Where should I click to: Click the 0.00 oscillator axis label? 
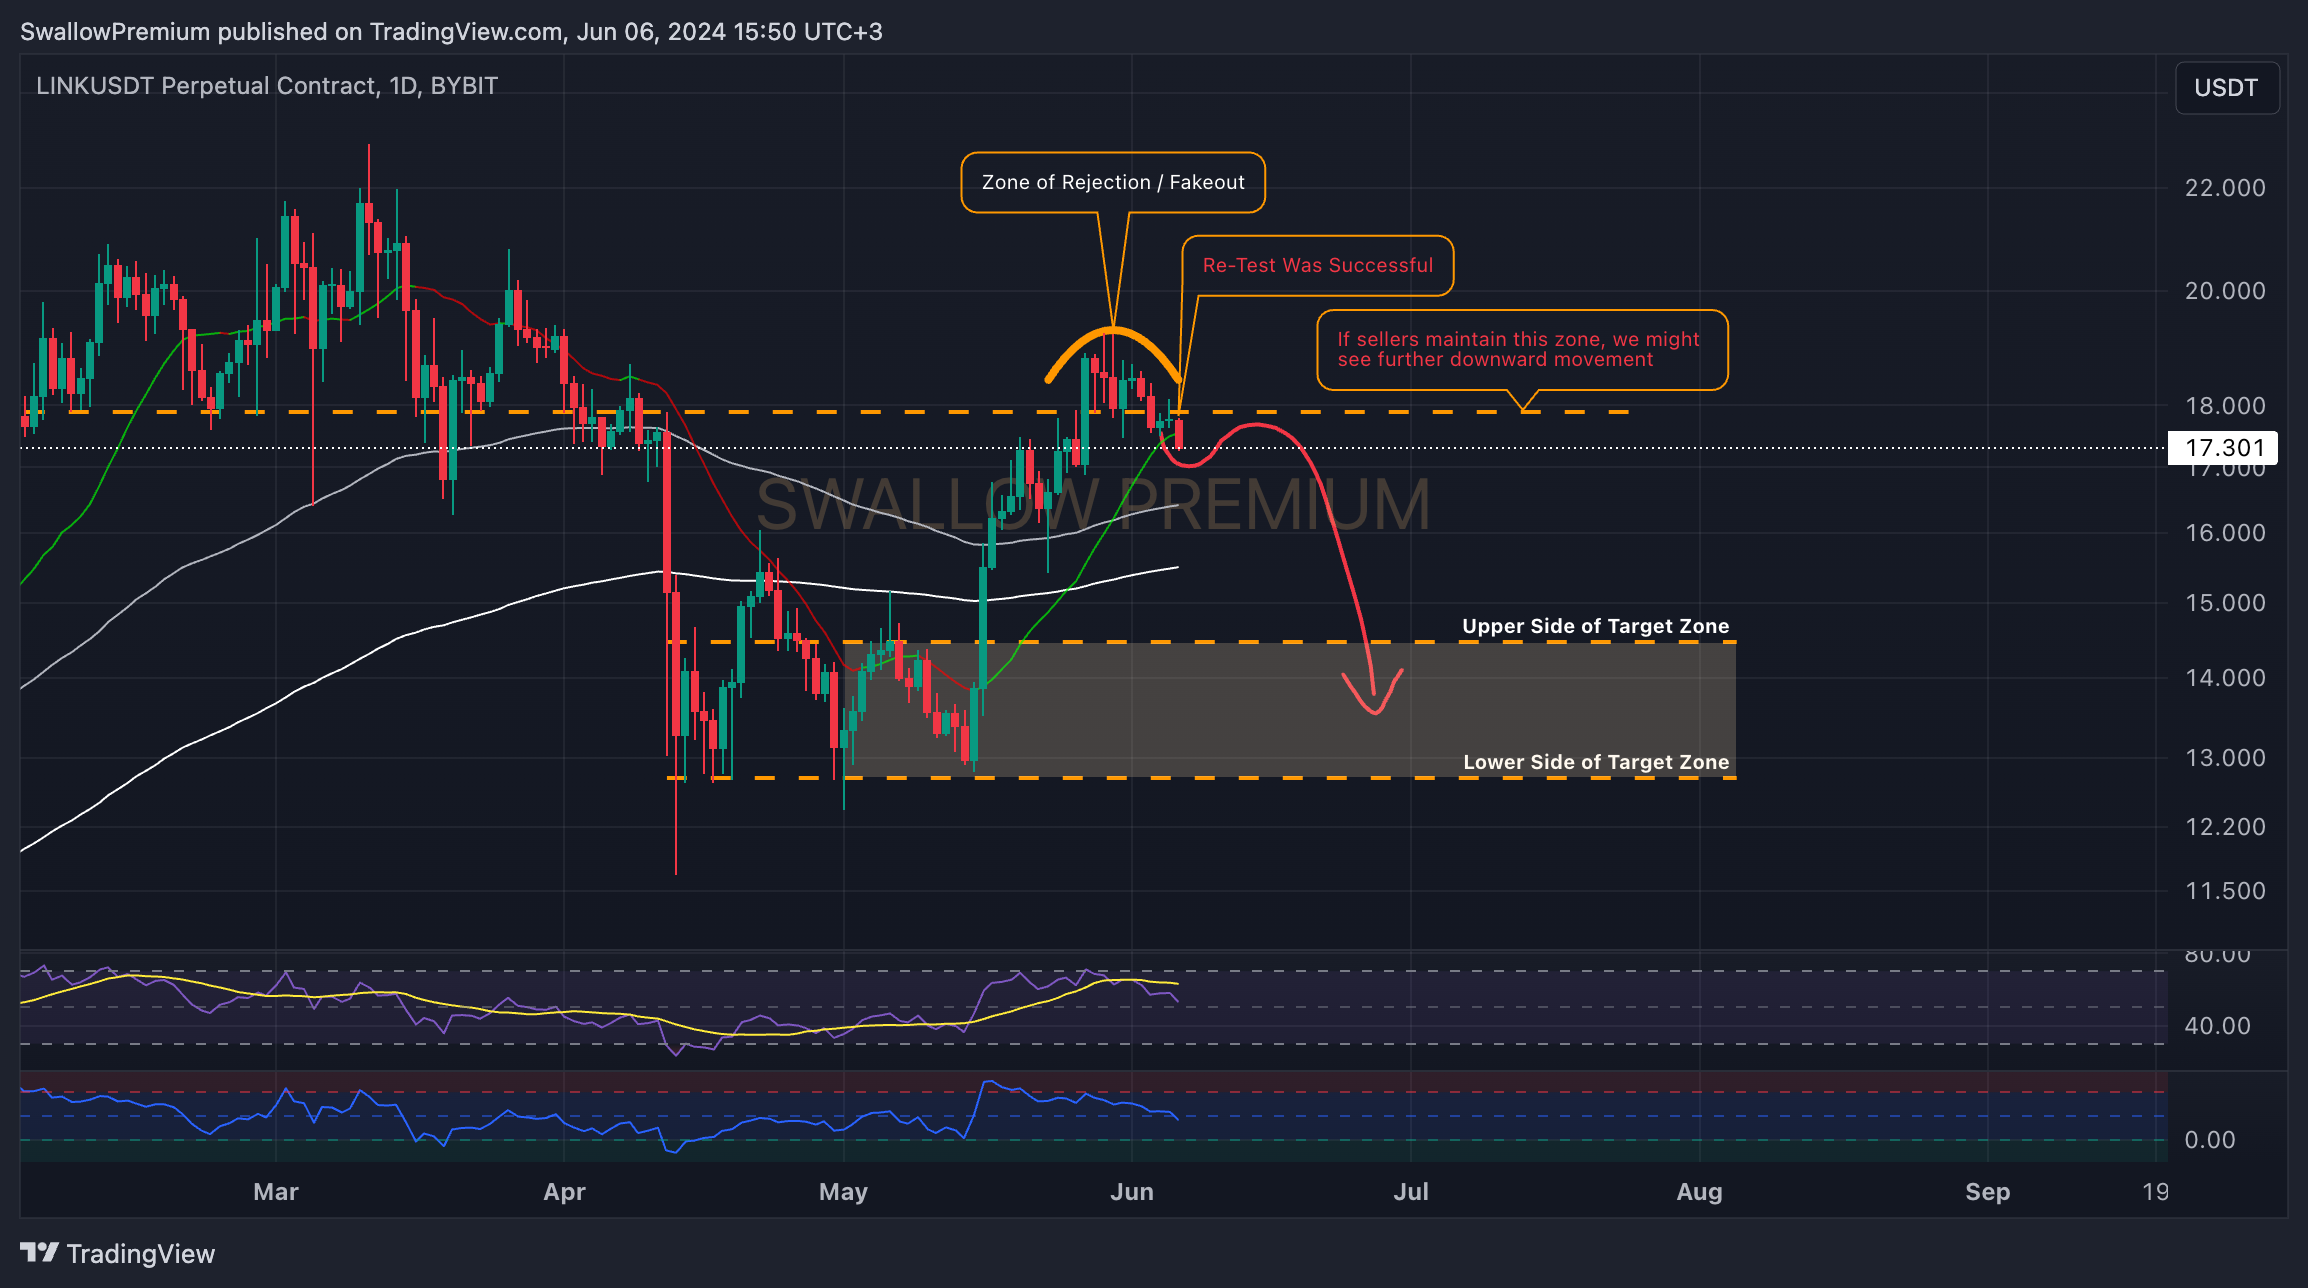(x=2210, y=1140)
